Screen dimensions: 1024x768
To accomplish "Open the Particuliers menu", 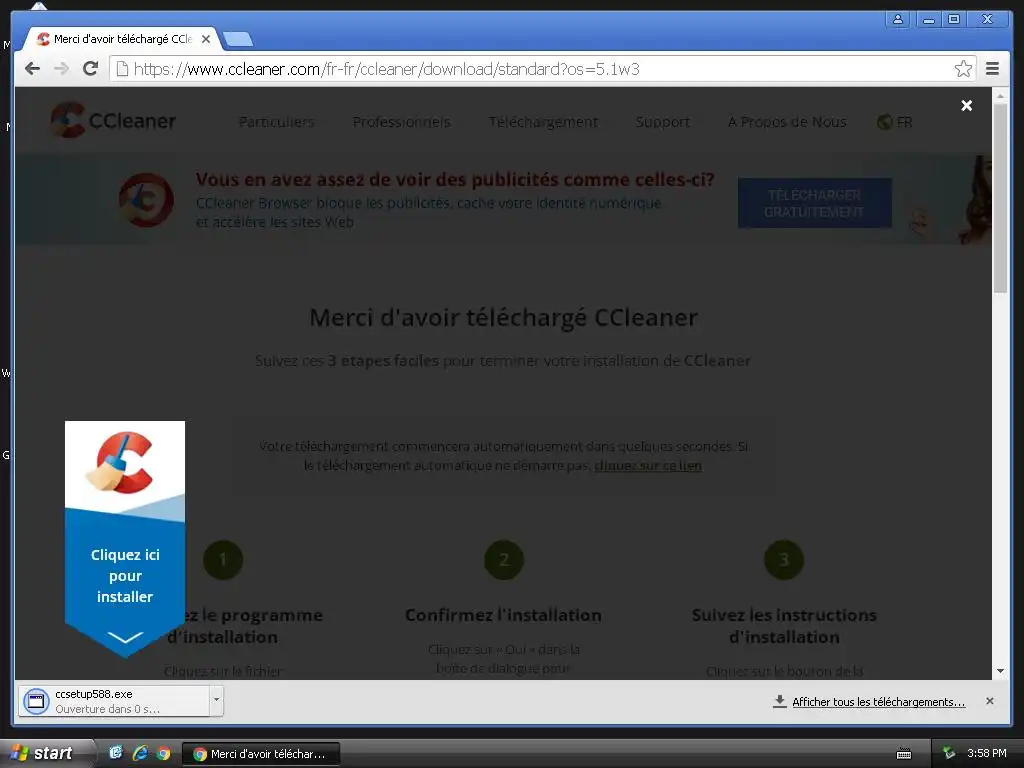I will [276, 122].
